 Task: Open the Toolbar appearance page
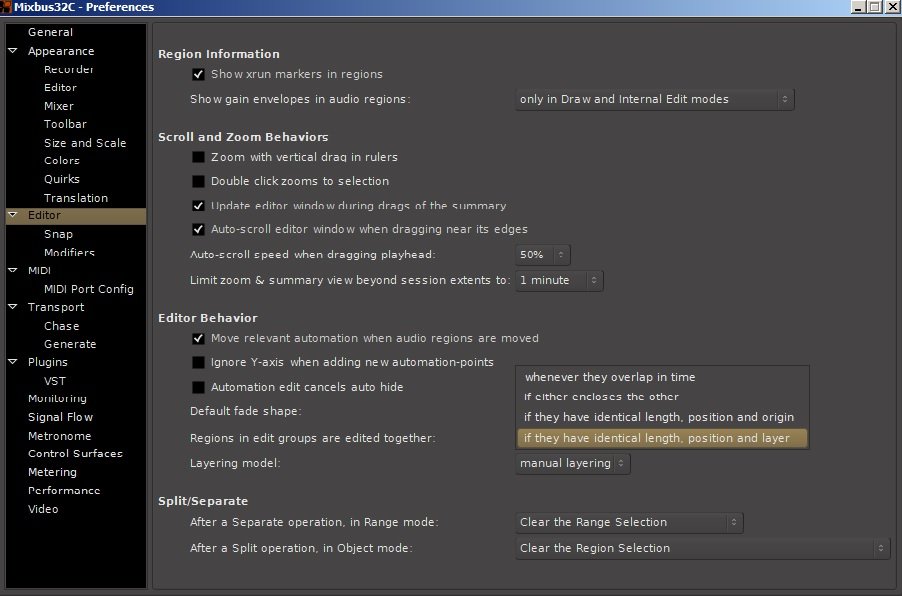click(x=65, y=124)
